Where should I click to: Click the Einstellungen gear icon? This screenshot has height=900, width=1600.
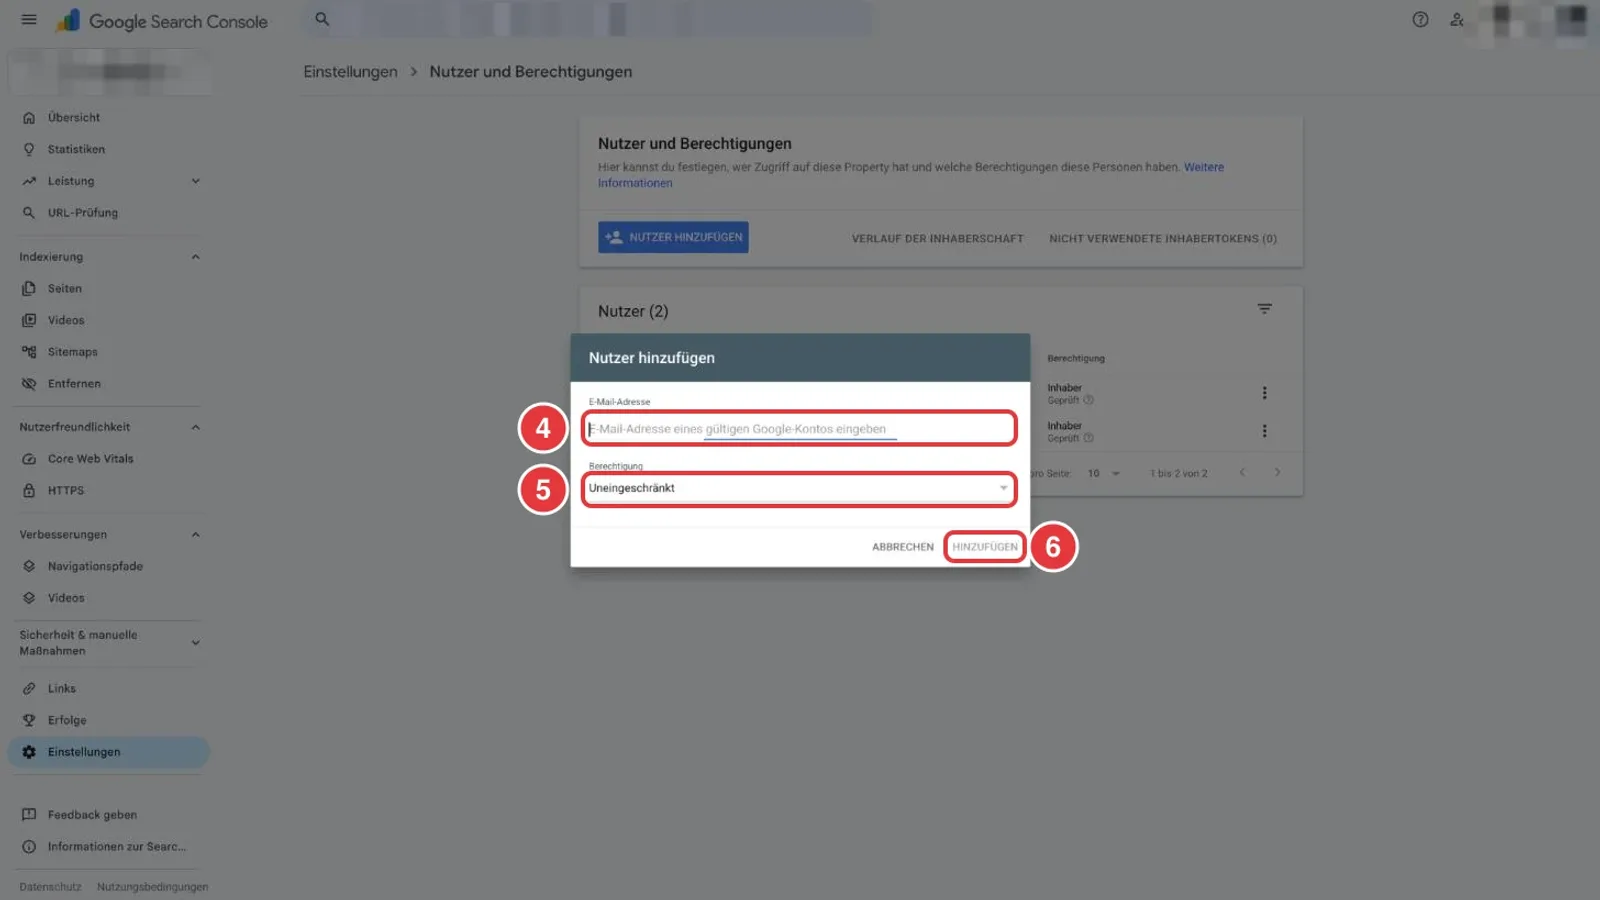coord(29,752)
